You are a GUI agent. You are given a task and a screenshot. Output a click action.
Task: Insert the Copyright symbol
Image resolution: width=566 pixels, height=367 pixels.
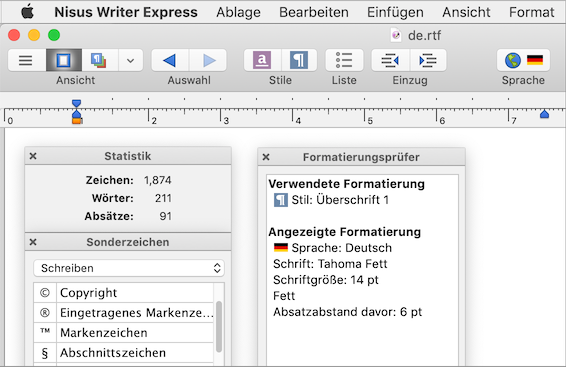pos(123,293)
